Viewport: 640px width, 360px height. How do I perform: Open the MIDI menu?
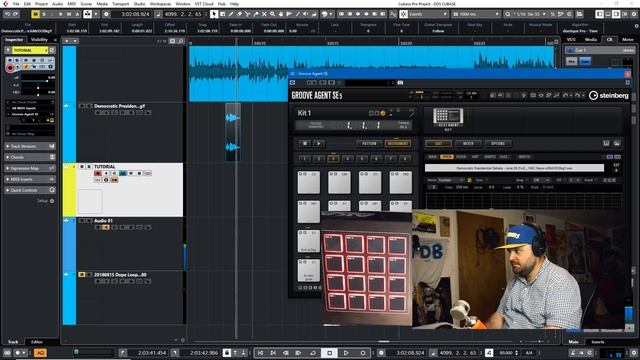(72, 4)
